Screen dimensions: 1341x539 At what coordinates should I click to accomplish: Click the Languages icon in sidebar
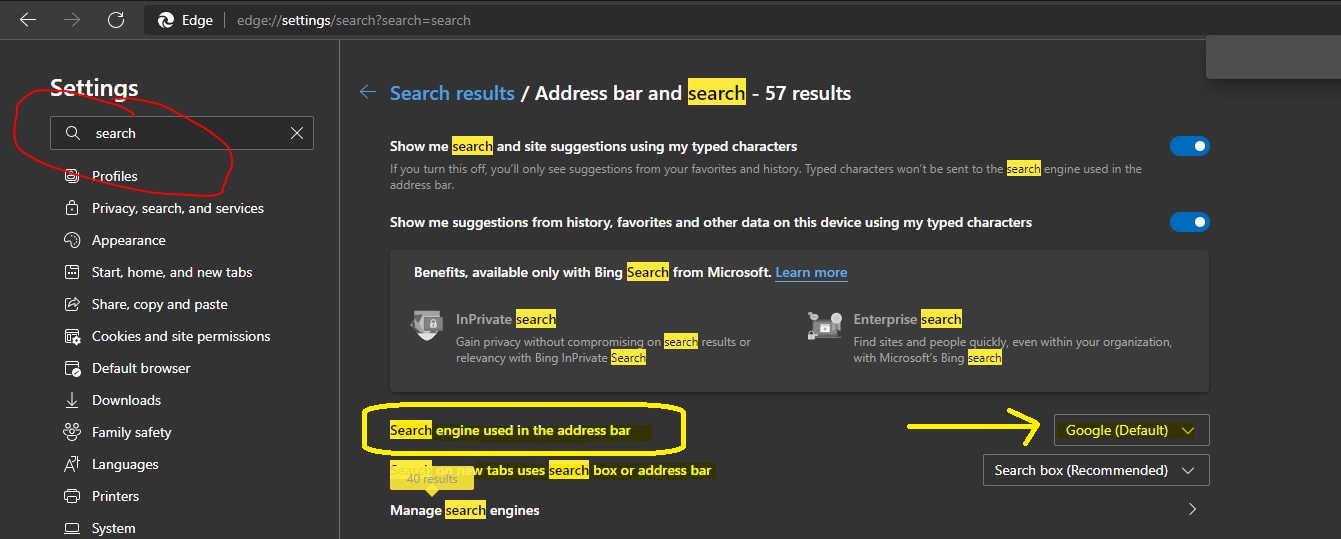tap(72, 464)
